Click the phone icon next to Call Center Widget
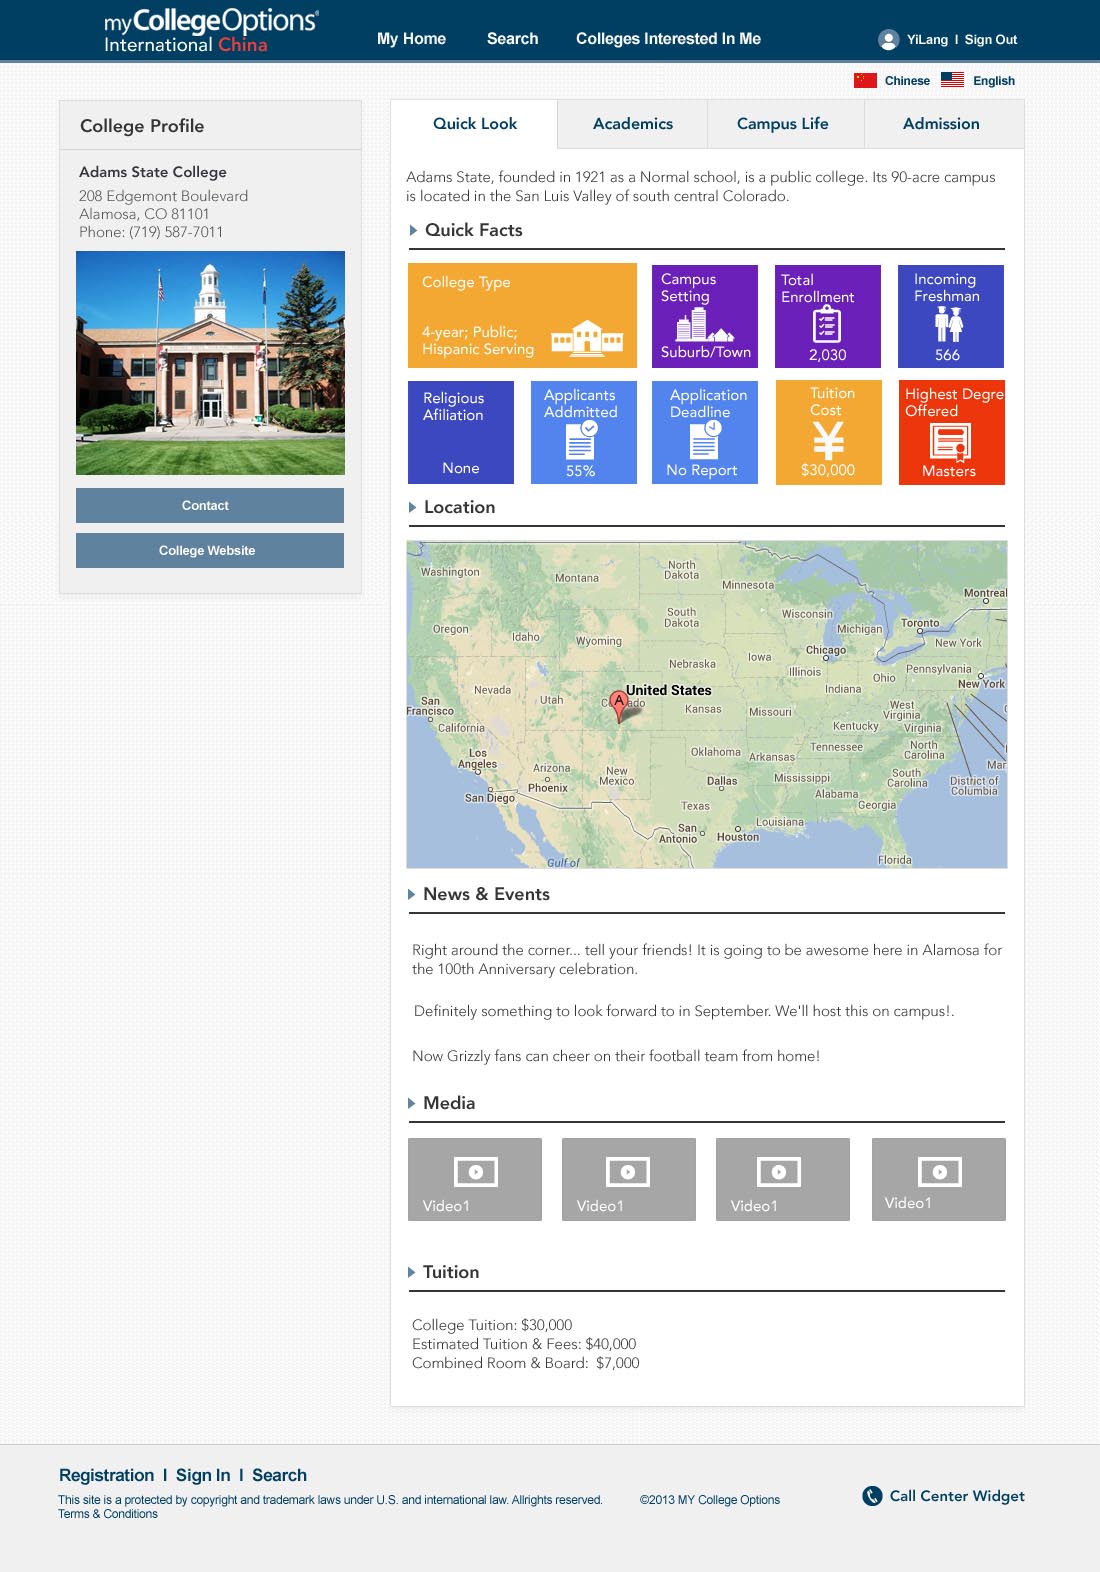Image resolution: width=1100 pixels, height=1572 pixels. point(872,1496)
